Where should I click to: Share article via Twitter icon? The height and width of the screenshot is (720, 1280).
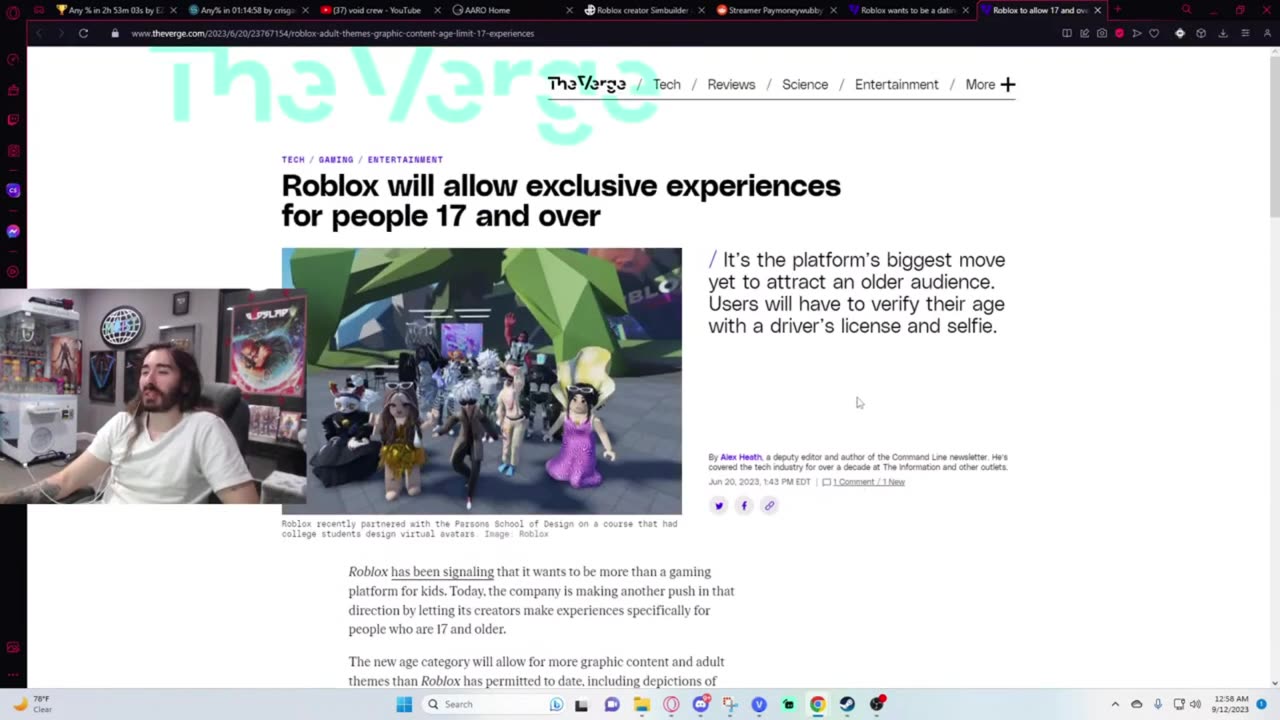(718, 505)
